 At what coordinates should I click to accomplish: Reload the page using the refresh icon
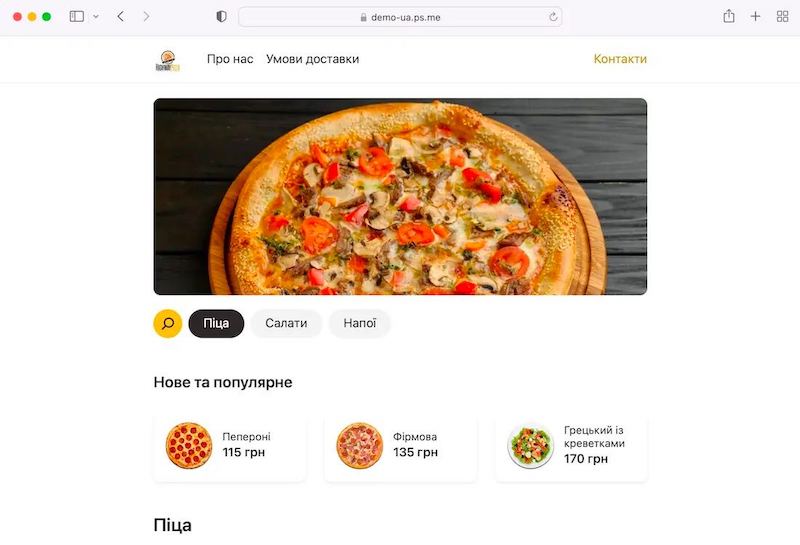coord(553,17)
